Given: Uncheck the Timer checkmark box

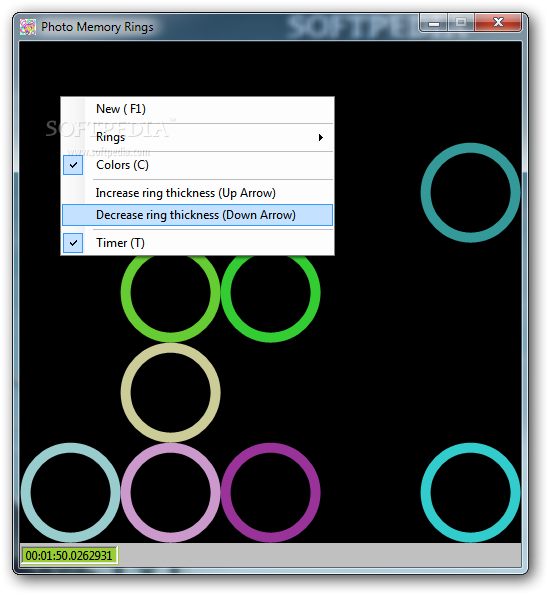Looking at the screenshot, I should tap(73, 243).
